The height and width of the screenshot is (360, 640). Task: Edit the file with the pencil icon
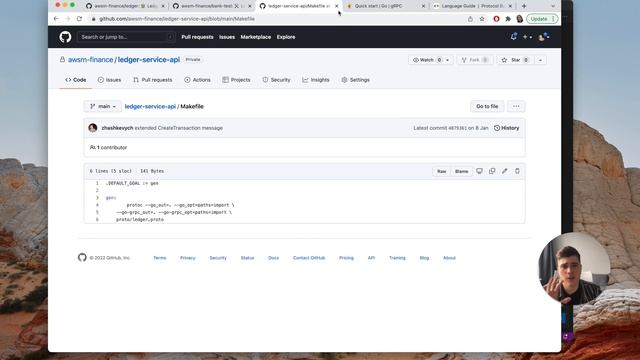[x=505, y=171]
